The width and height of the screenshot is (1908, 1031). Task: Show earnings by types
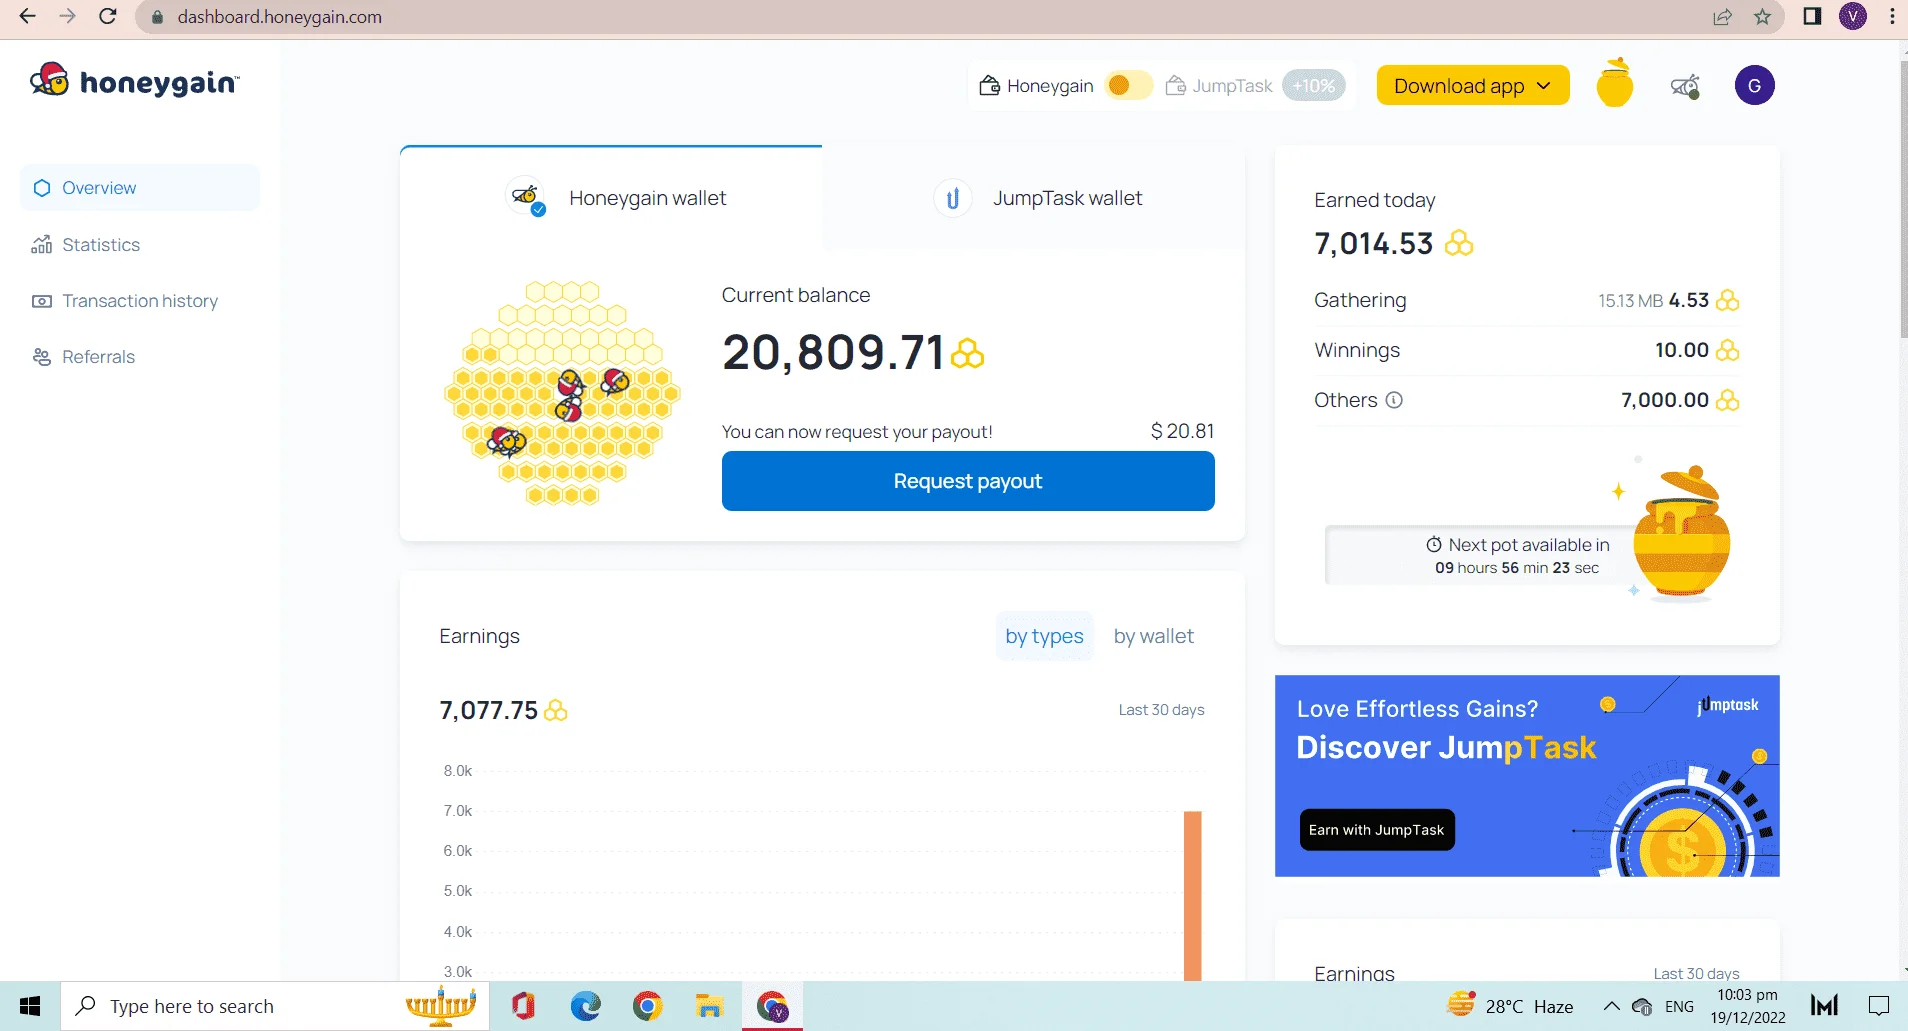pos(1044,636)
